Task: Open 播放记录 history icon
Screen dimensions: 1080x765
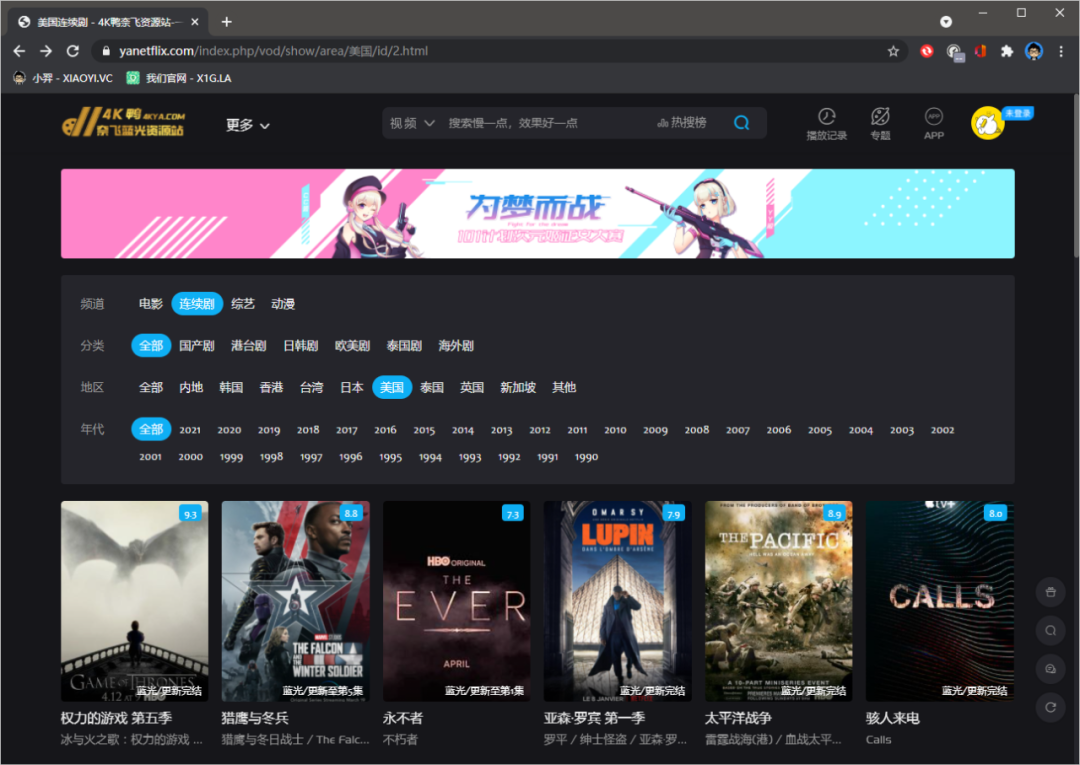Action: [x=827, y=124]
